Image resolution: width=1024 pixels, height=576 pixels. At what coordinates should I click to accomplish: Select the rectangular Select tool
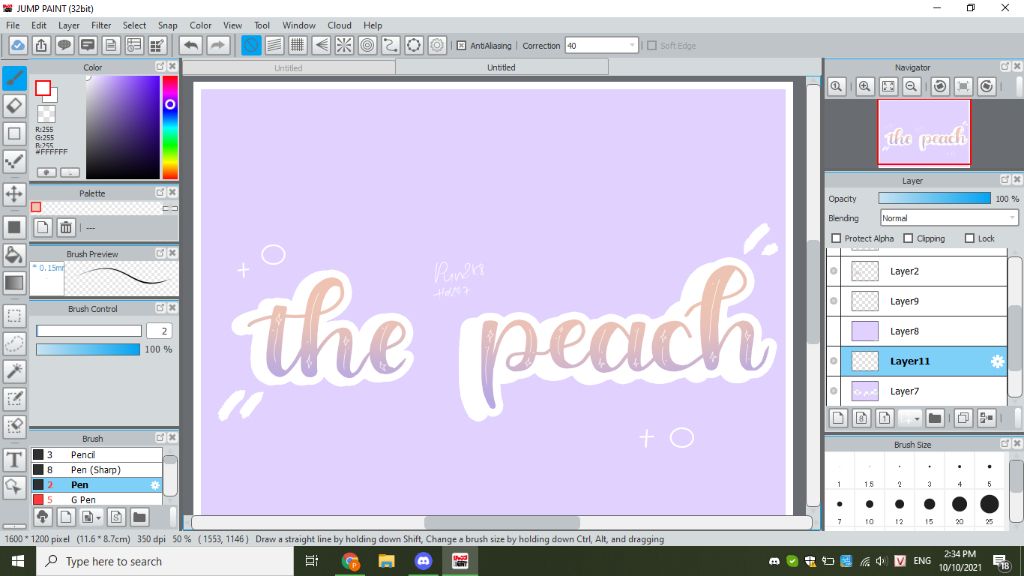tap(14, 316)
